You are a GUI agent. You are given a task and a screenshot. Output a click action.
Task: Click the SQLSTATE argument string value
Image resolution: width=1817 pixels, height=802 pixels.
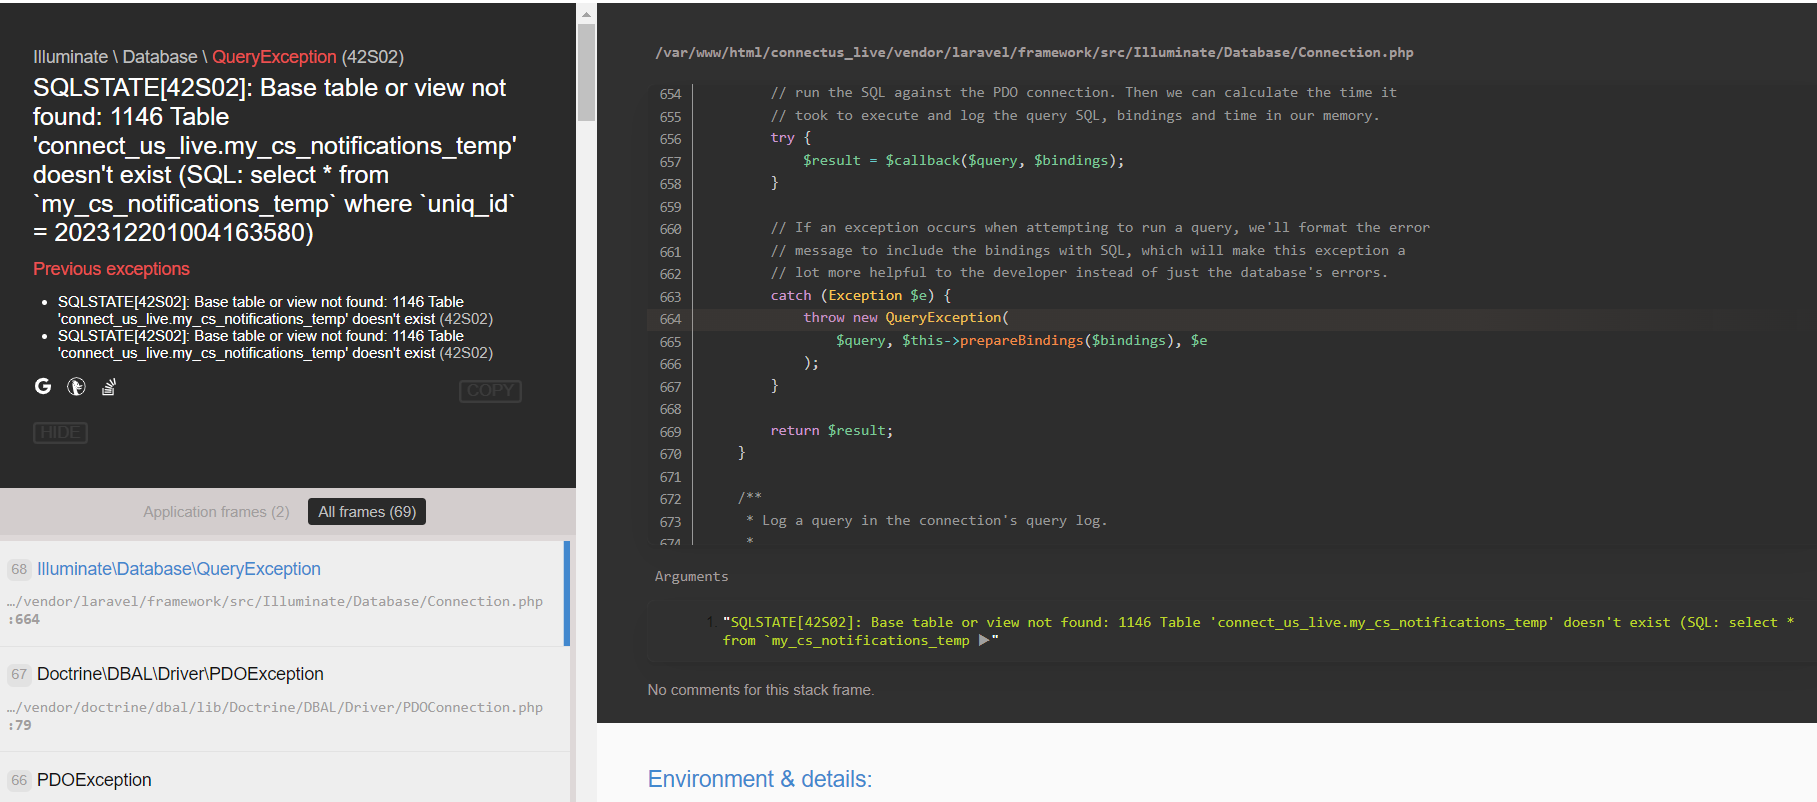pos(1258,631)
